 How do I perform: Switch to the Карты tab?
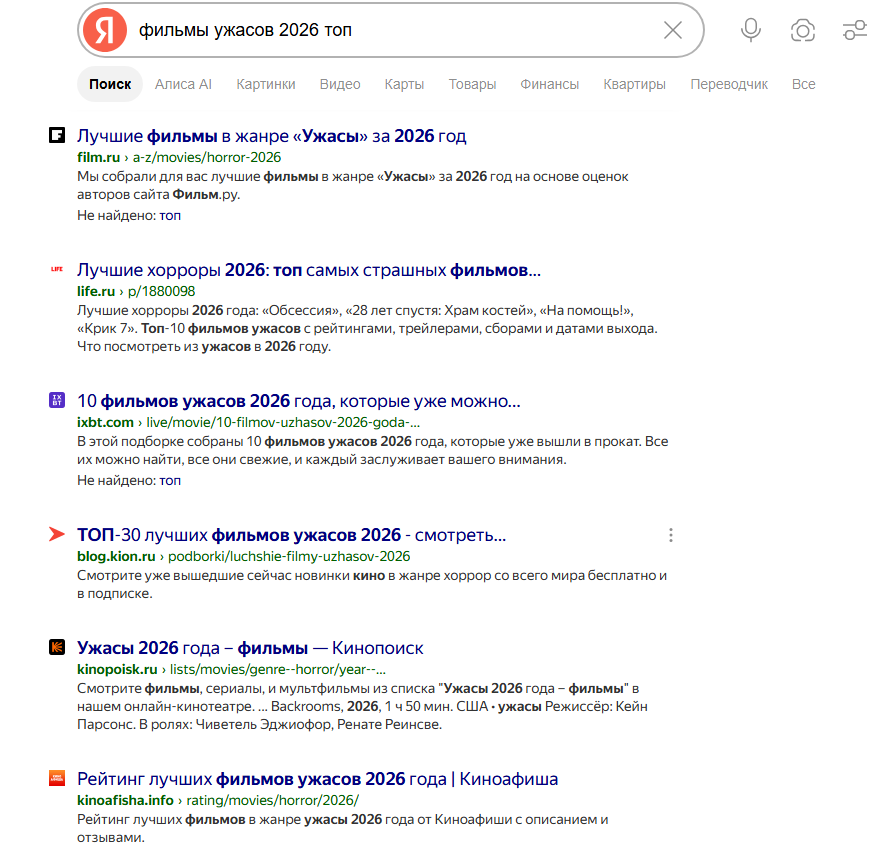(404, 84)
